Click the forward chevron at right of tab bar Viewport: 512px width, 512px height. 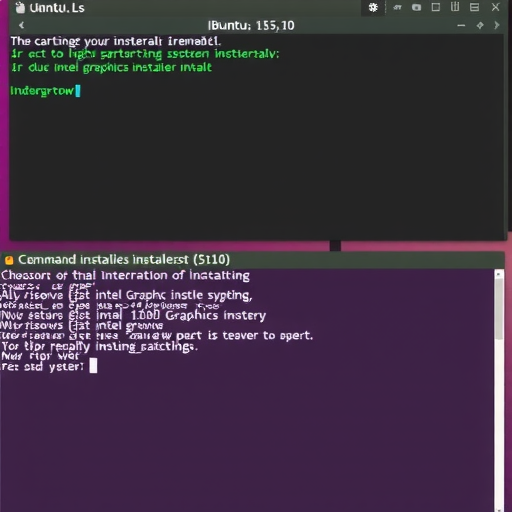point(497,25)
